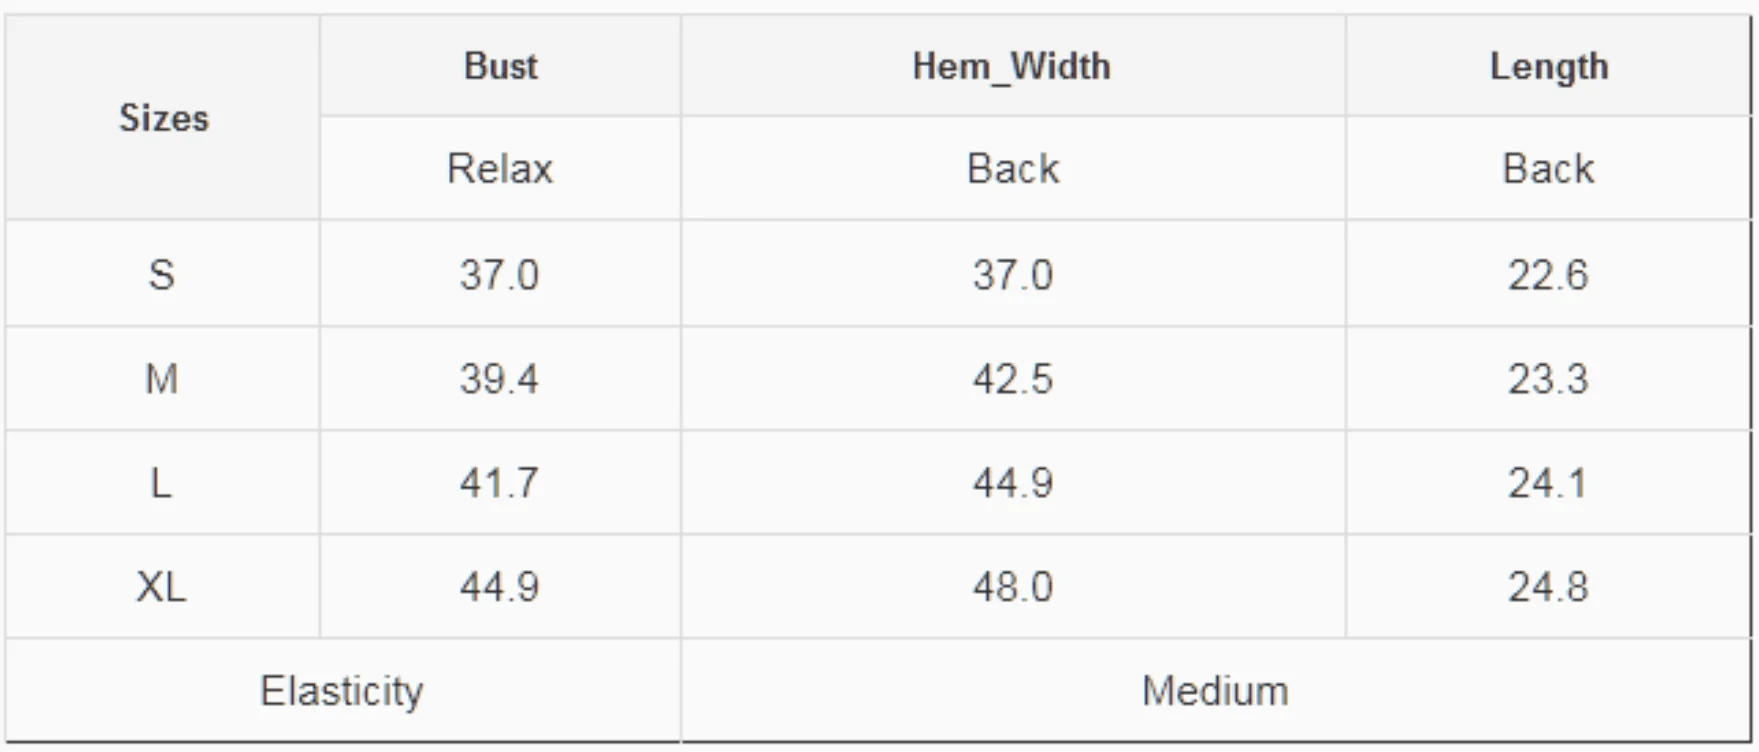Image resolution: width=1759 pixels, height=752 pixels.
Task: Click the 48.0 hem width value
Action: [1012, 587]
